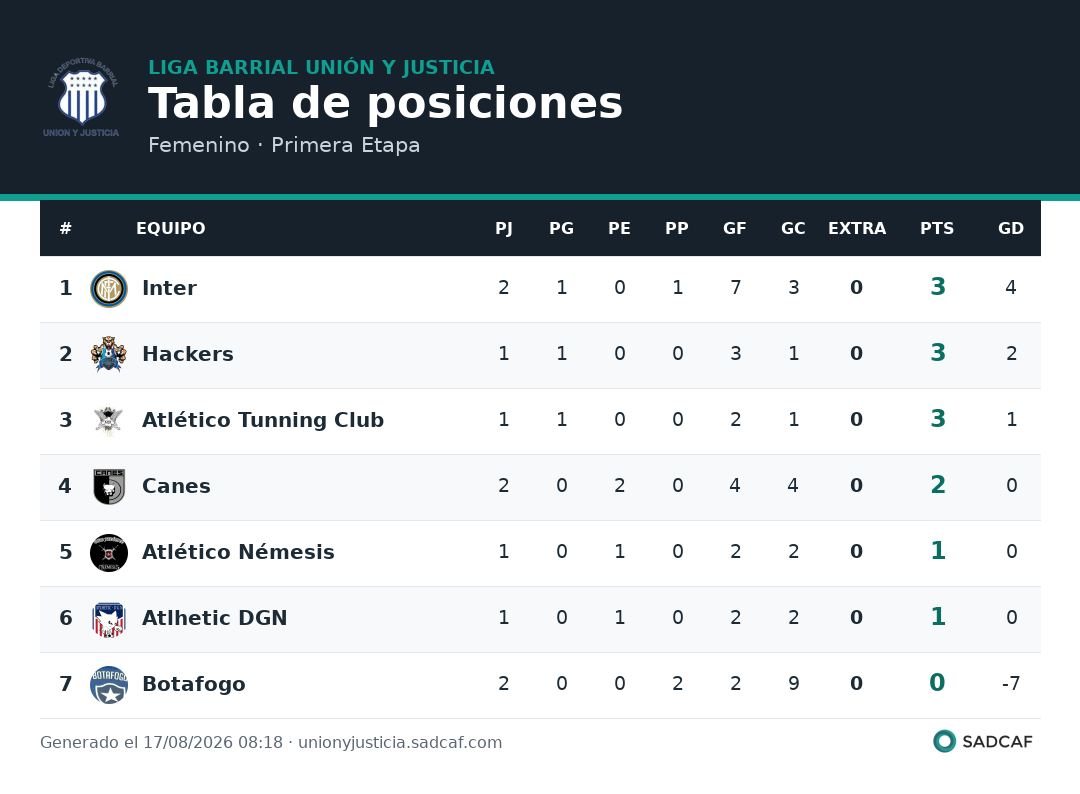Click the Tabla de posiciones heading

coord(385,103)
